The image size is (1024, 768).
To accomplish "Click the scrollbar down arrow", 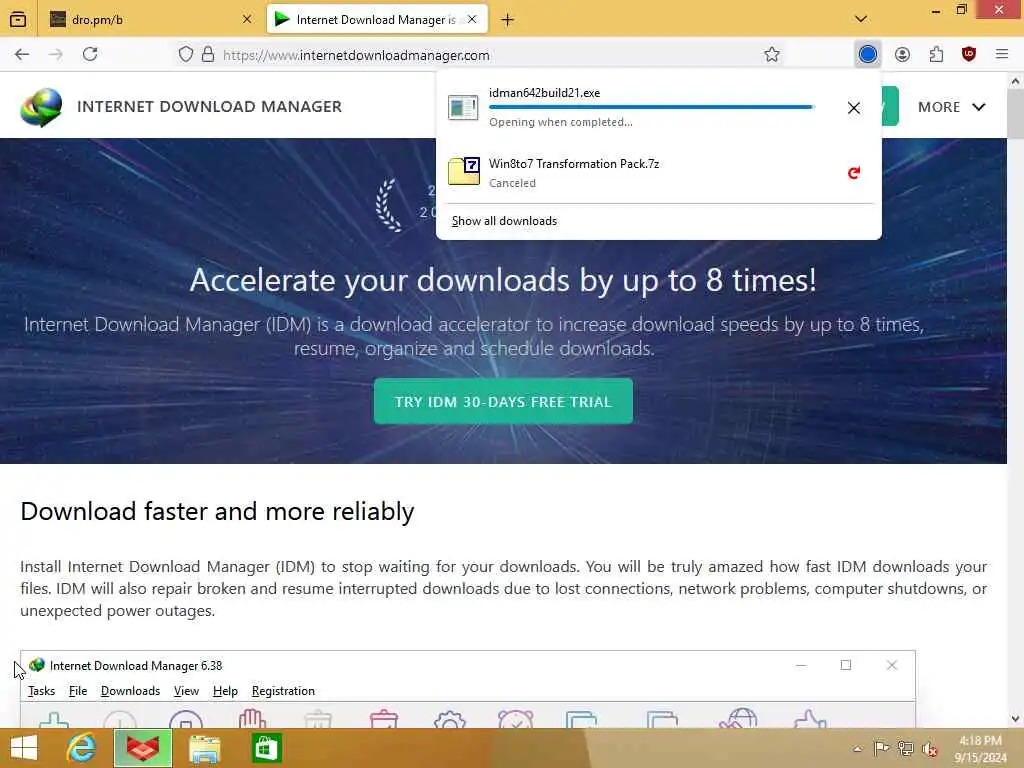I will click(1015, 719).
